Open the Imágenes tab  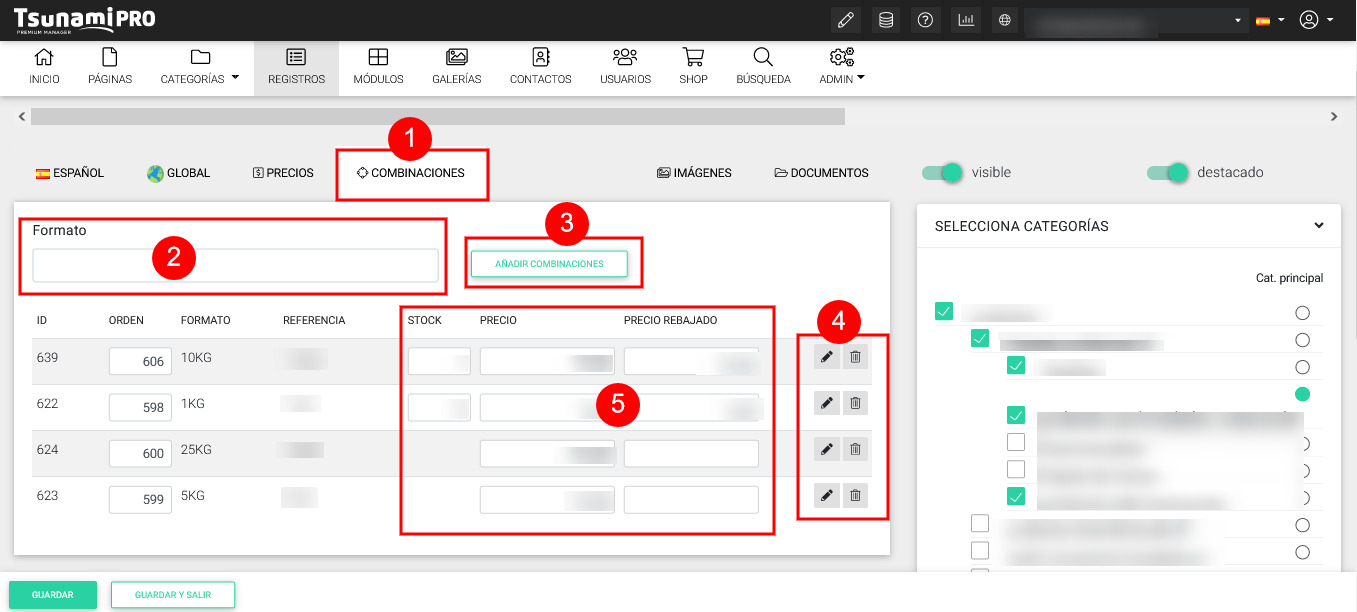694,173
